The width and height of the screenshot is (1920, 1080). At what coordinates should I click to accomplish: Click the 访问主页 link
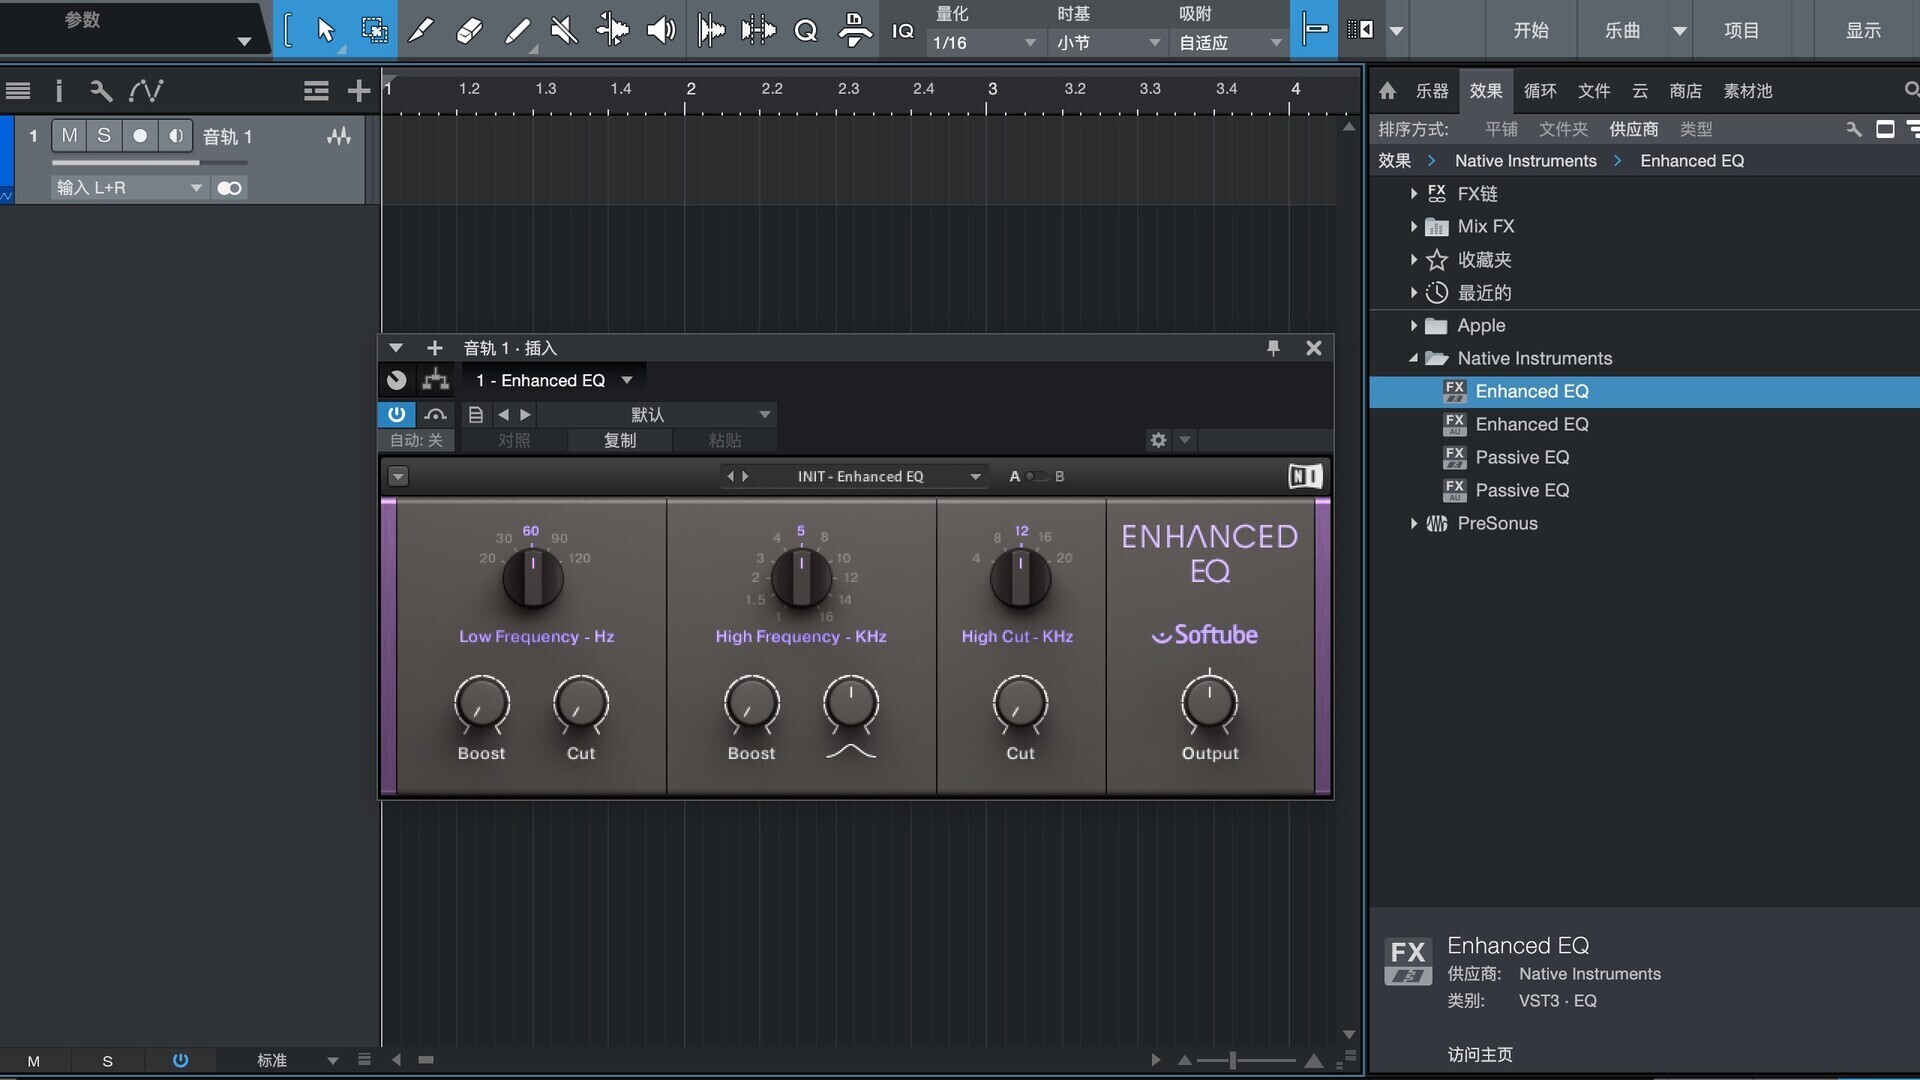tap(1480, 1054)
